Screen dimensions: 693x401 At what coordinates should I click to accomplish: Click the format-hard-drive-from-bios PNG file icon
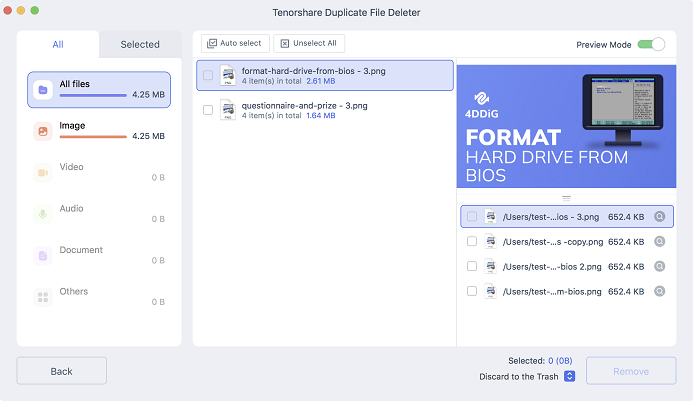(x=228, y=75)
